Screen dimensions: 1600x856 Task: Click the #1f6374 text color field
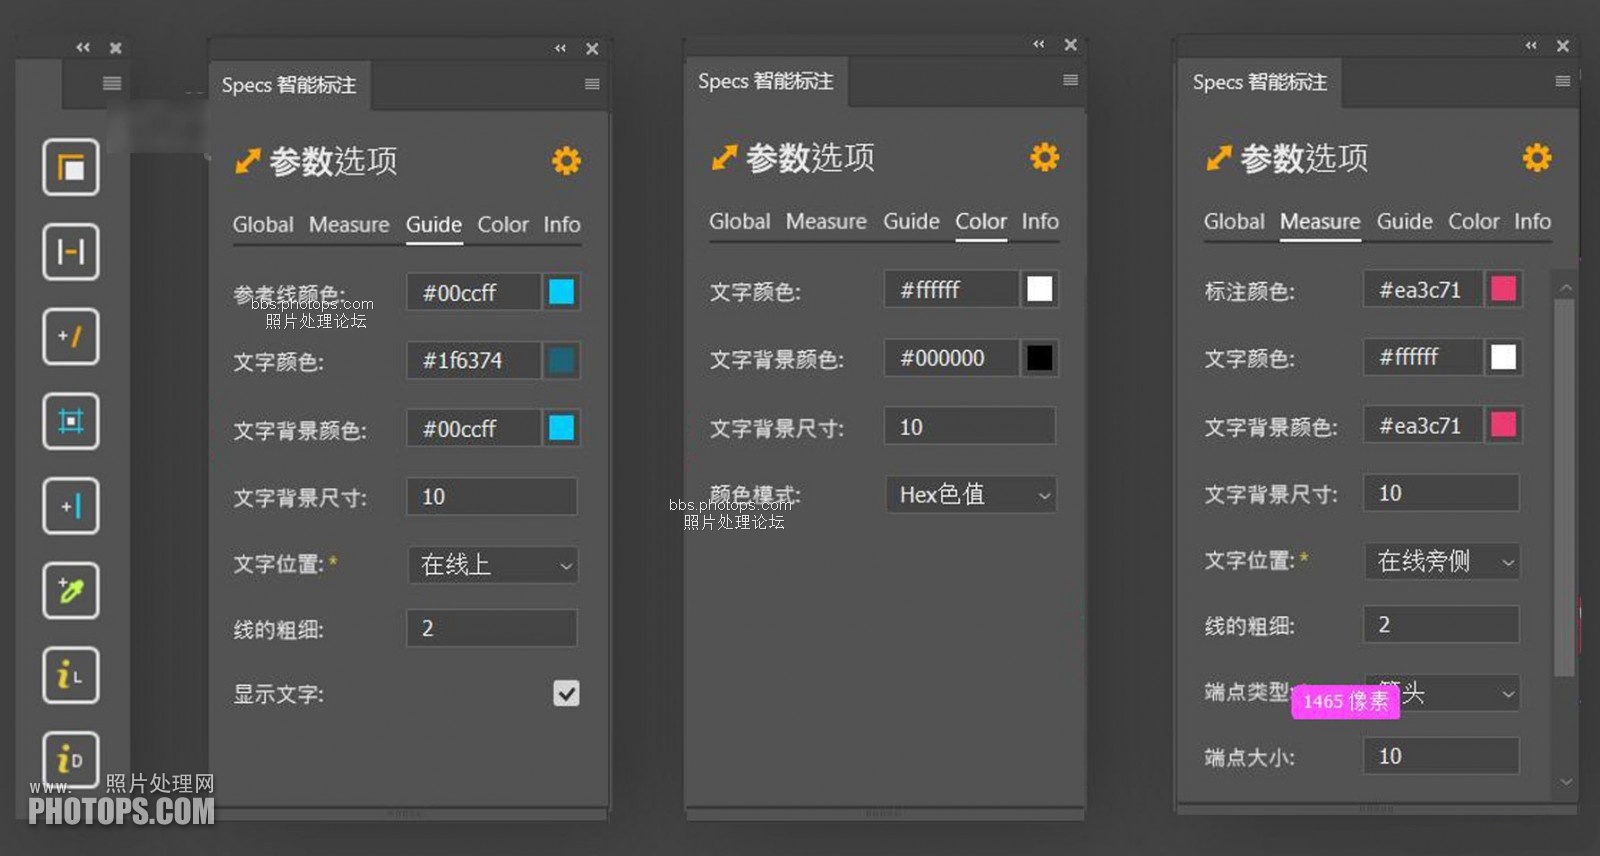[x=474, y=360]
